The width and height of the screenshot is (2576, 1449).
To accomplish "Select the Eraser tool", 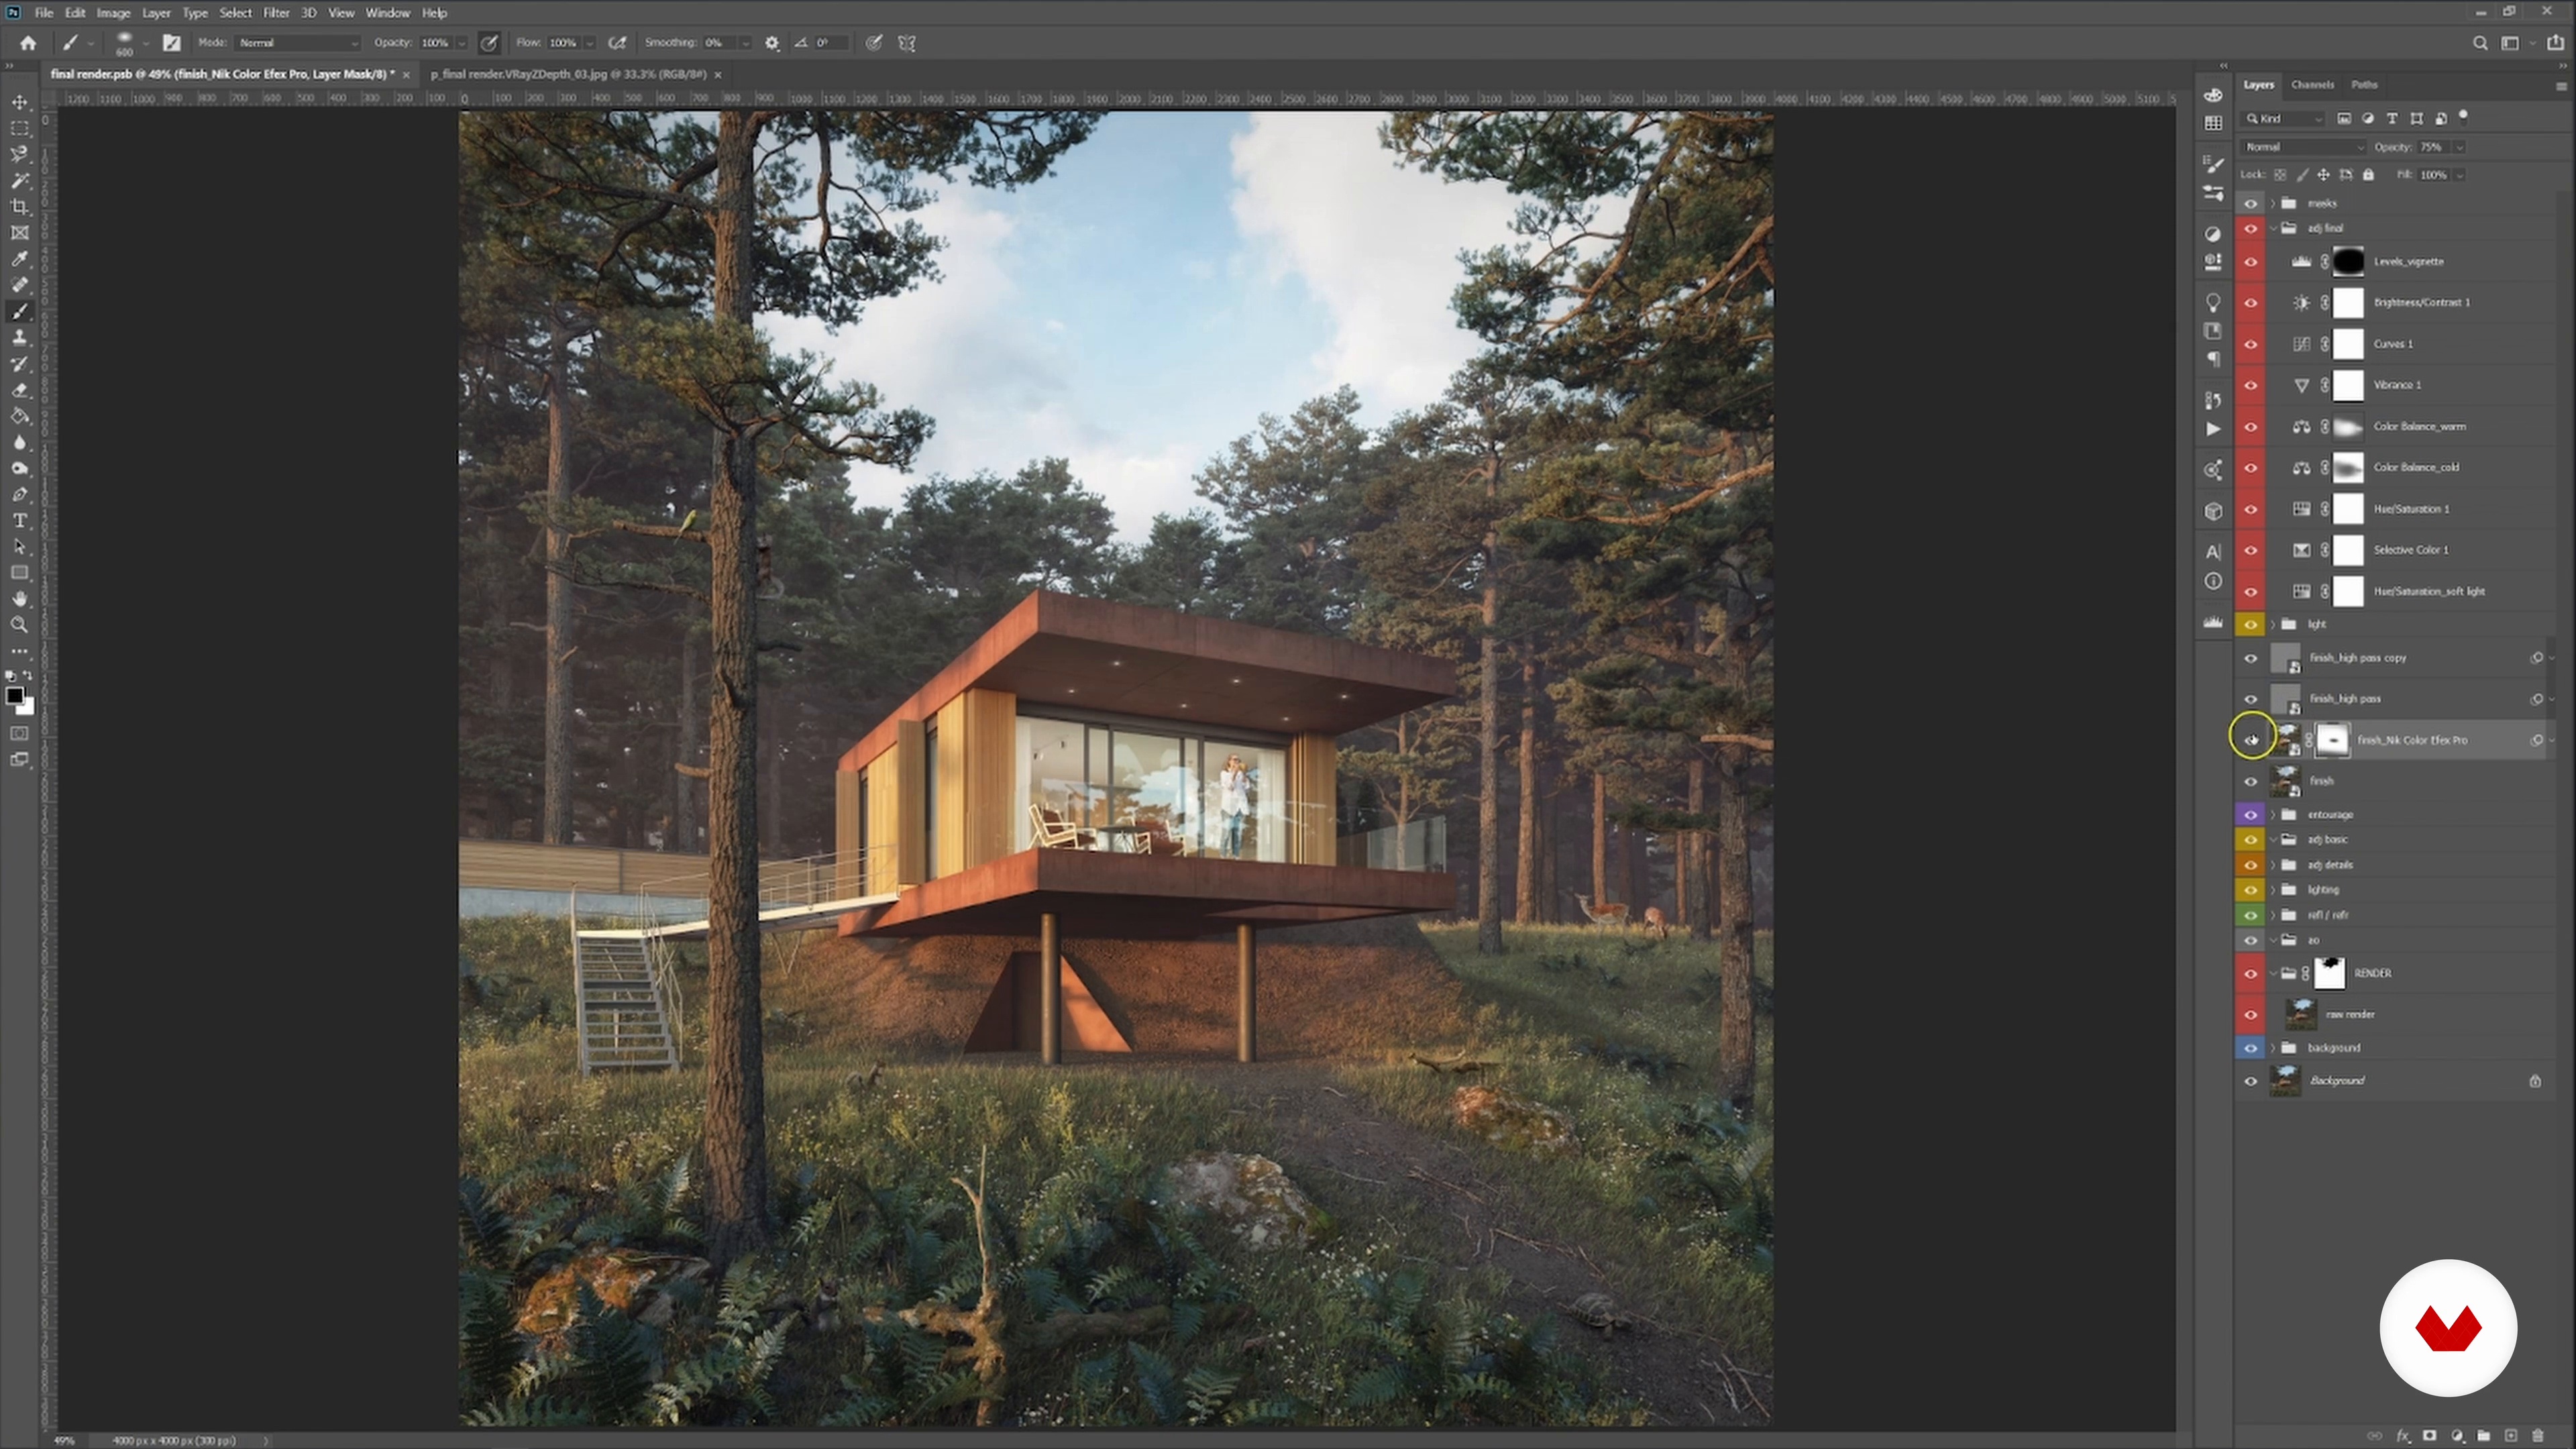I will 19,390.
